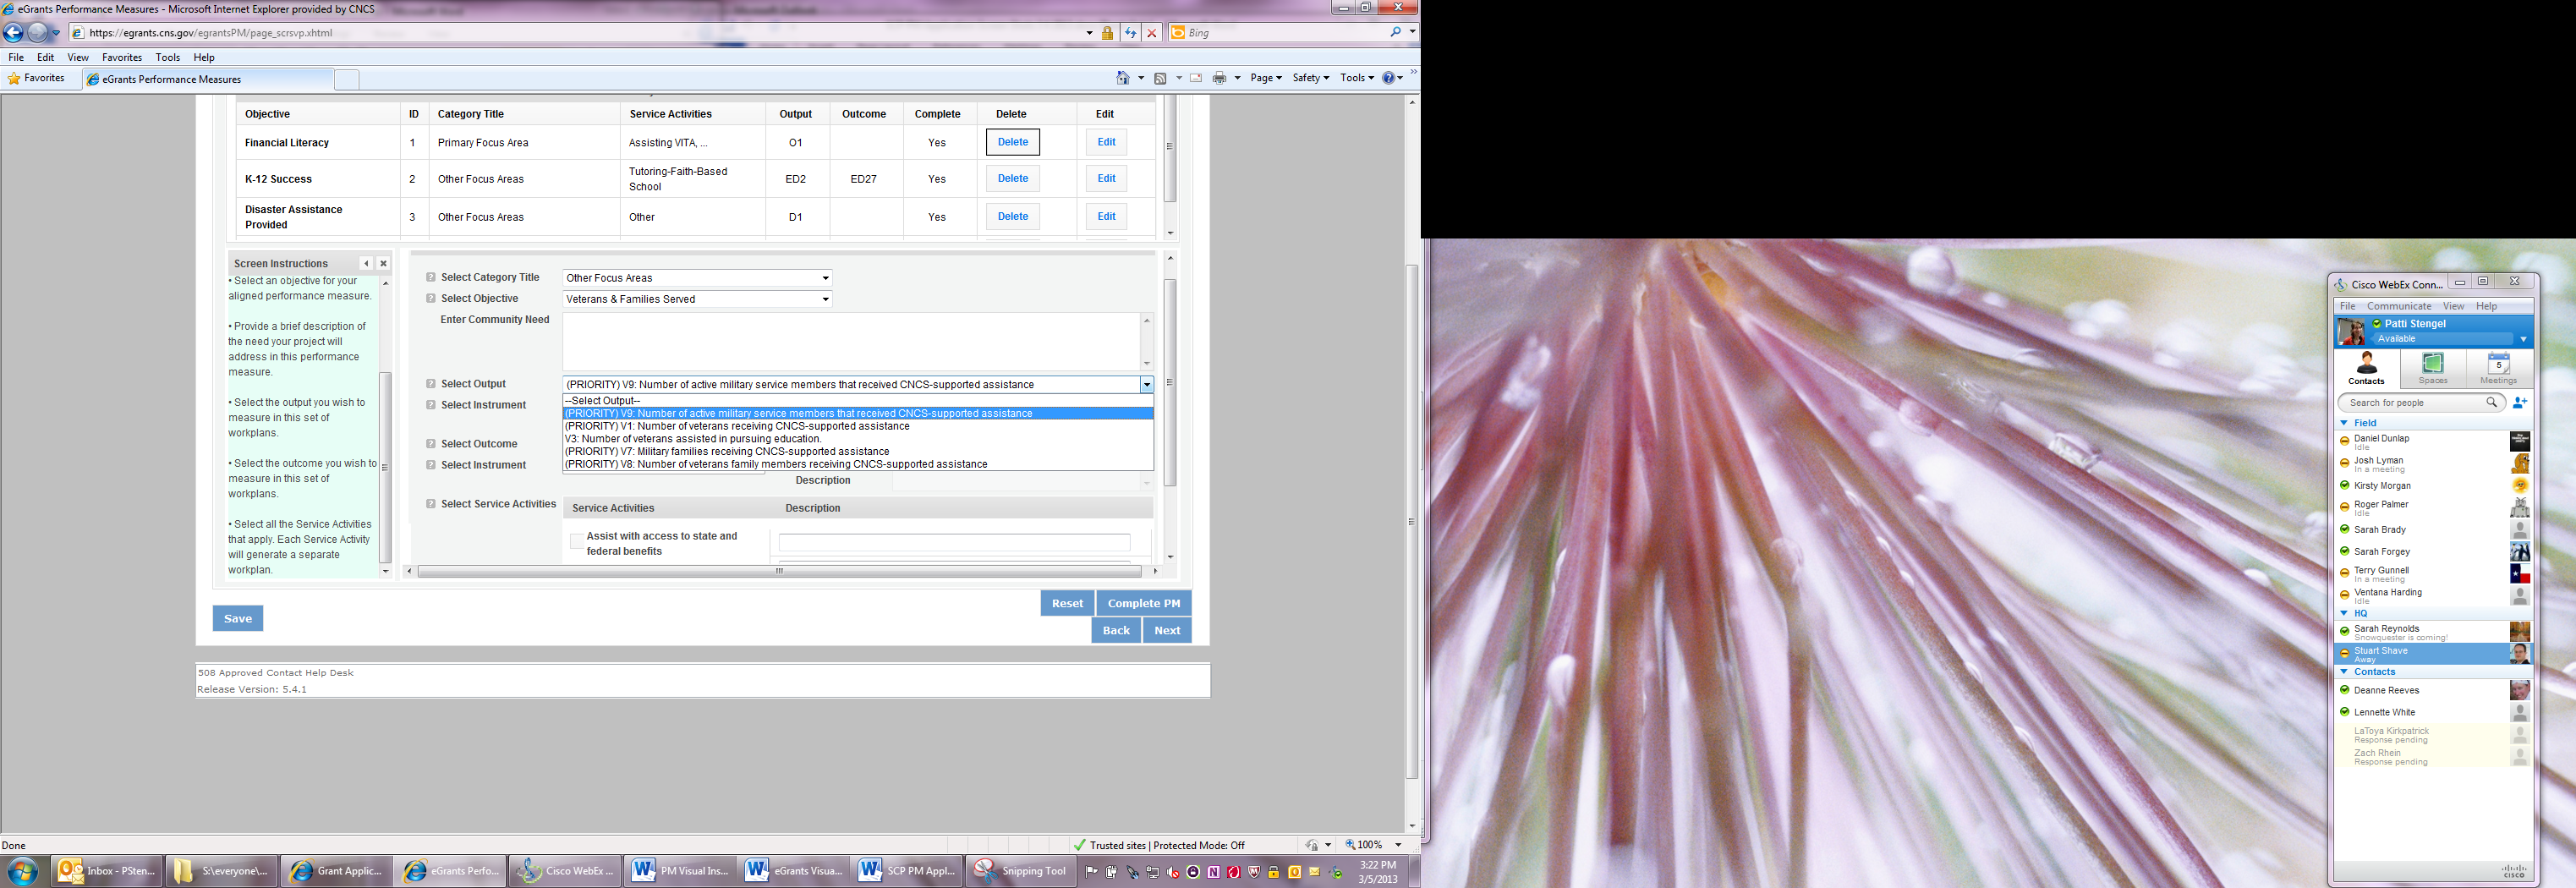The height and width of the screenshot is (888, 2576).
Task: Open Windows Start menu orb
Action: pos(22,871)
